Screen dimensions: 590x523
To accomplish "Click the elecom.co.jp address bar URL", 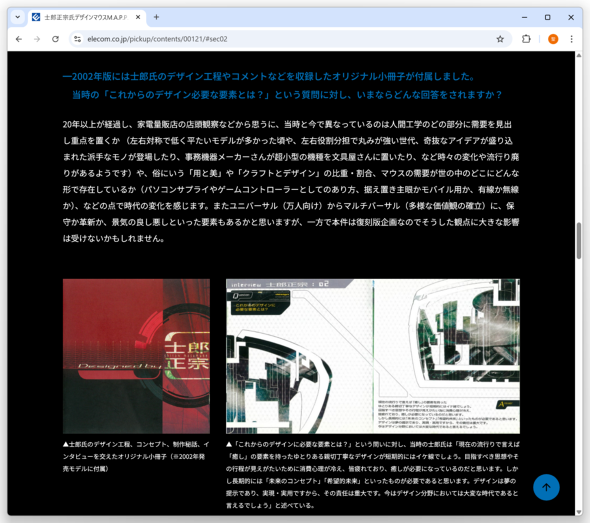I will [157, 39].
